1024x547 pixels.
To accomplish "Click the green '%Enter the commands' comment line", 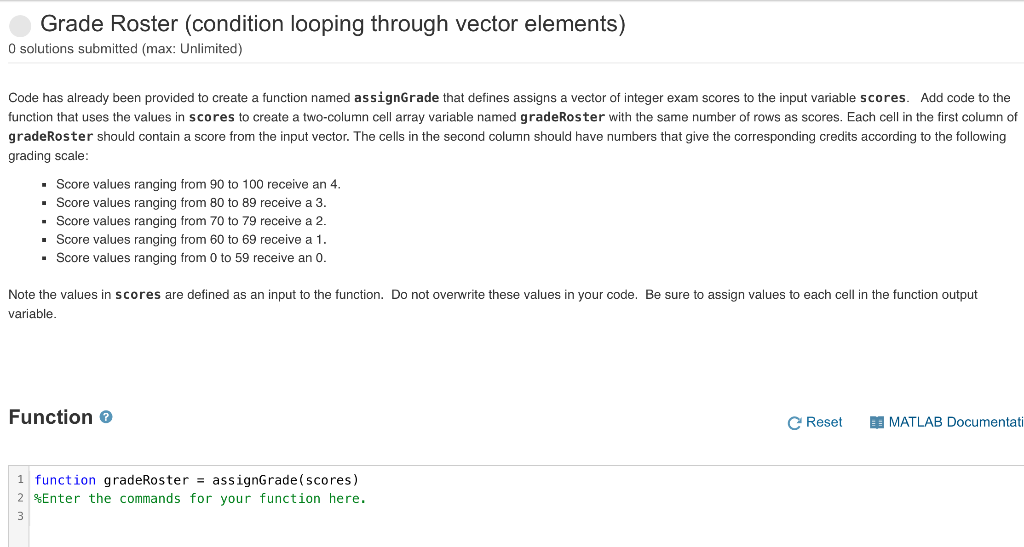I will coord(200,498).
